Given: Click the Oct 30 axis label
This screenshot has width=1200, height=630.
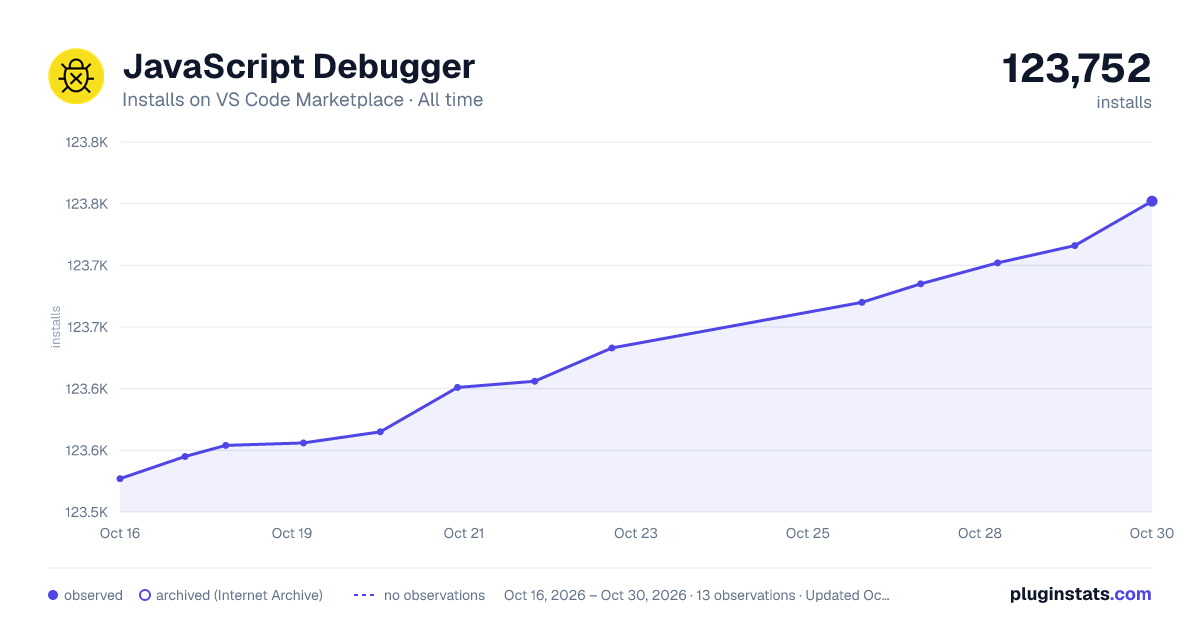Looking at the screenshot, I should pyautogui.click(x=1150, y=533).
